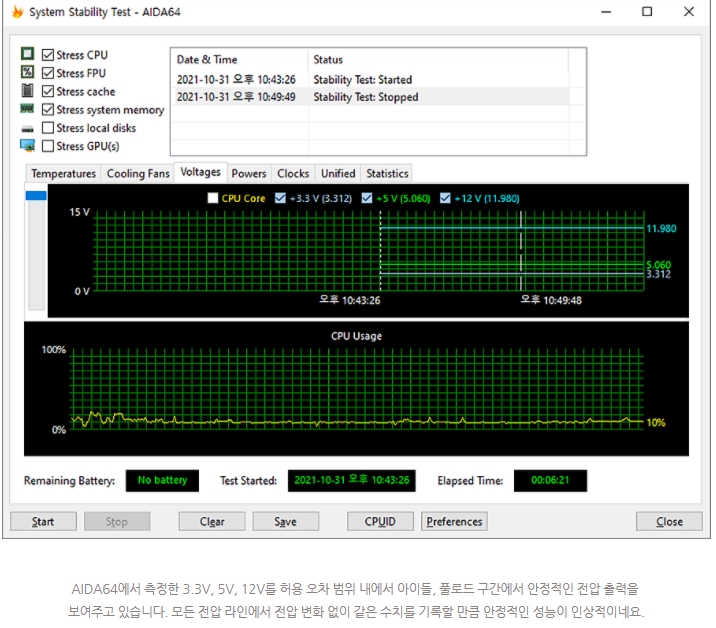
Task: Click the No battery indicator
Action: pos(162,480)
